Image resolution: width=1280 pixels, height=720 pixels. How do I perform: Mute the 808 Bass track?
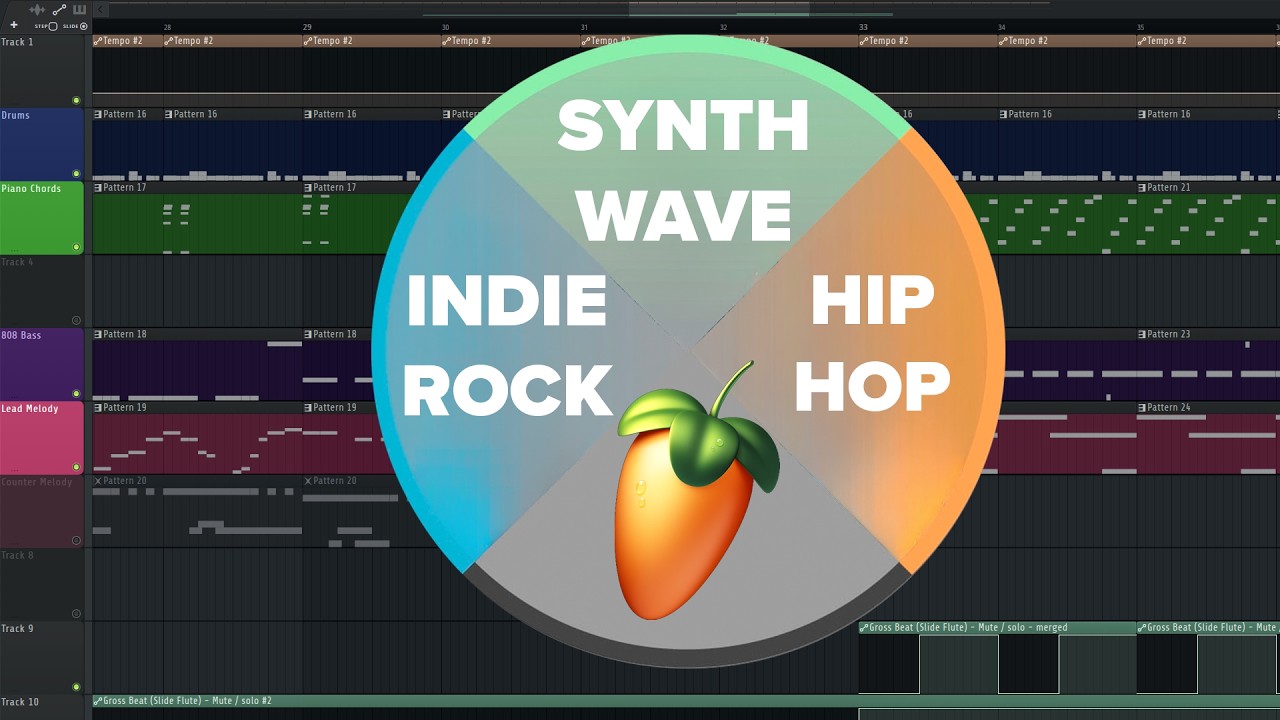(x=76, y=394)
